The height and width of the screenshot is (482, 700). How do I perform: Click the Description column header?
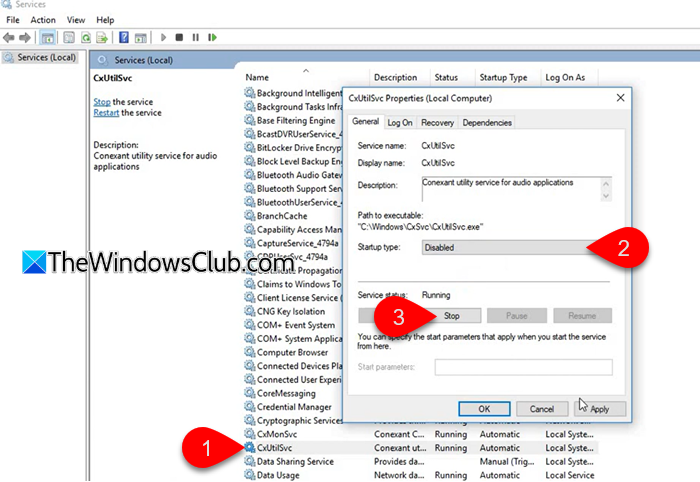point(396,77)
